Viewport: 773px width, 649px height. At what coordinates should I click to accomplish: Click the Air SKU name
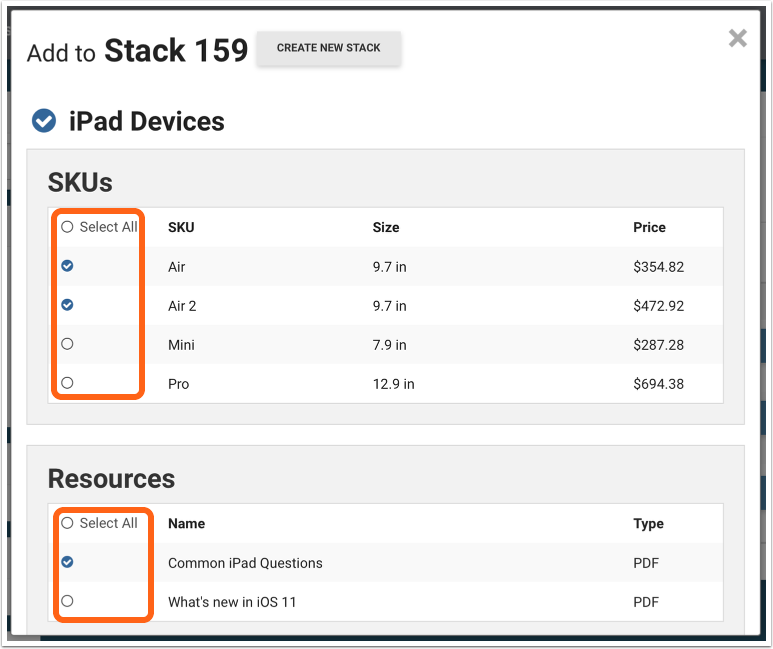click(176, 267)
